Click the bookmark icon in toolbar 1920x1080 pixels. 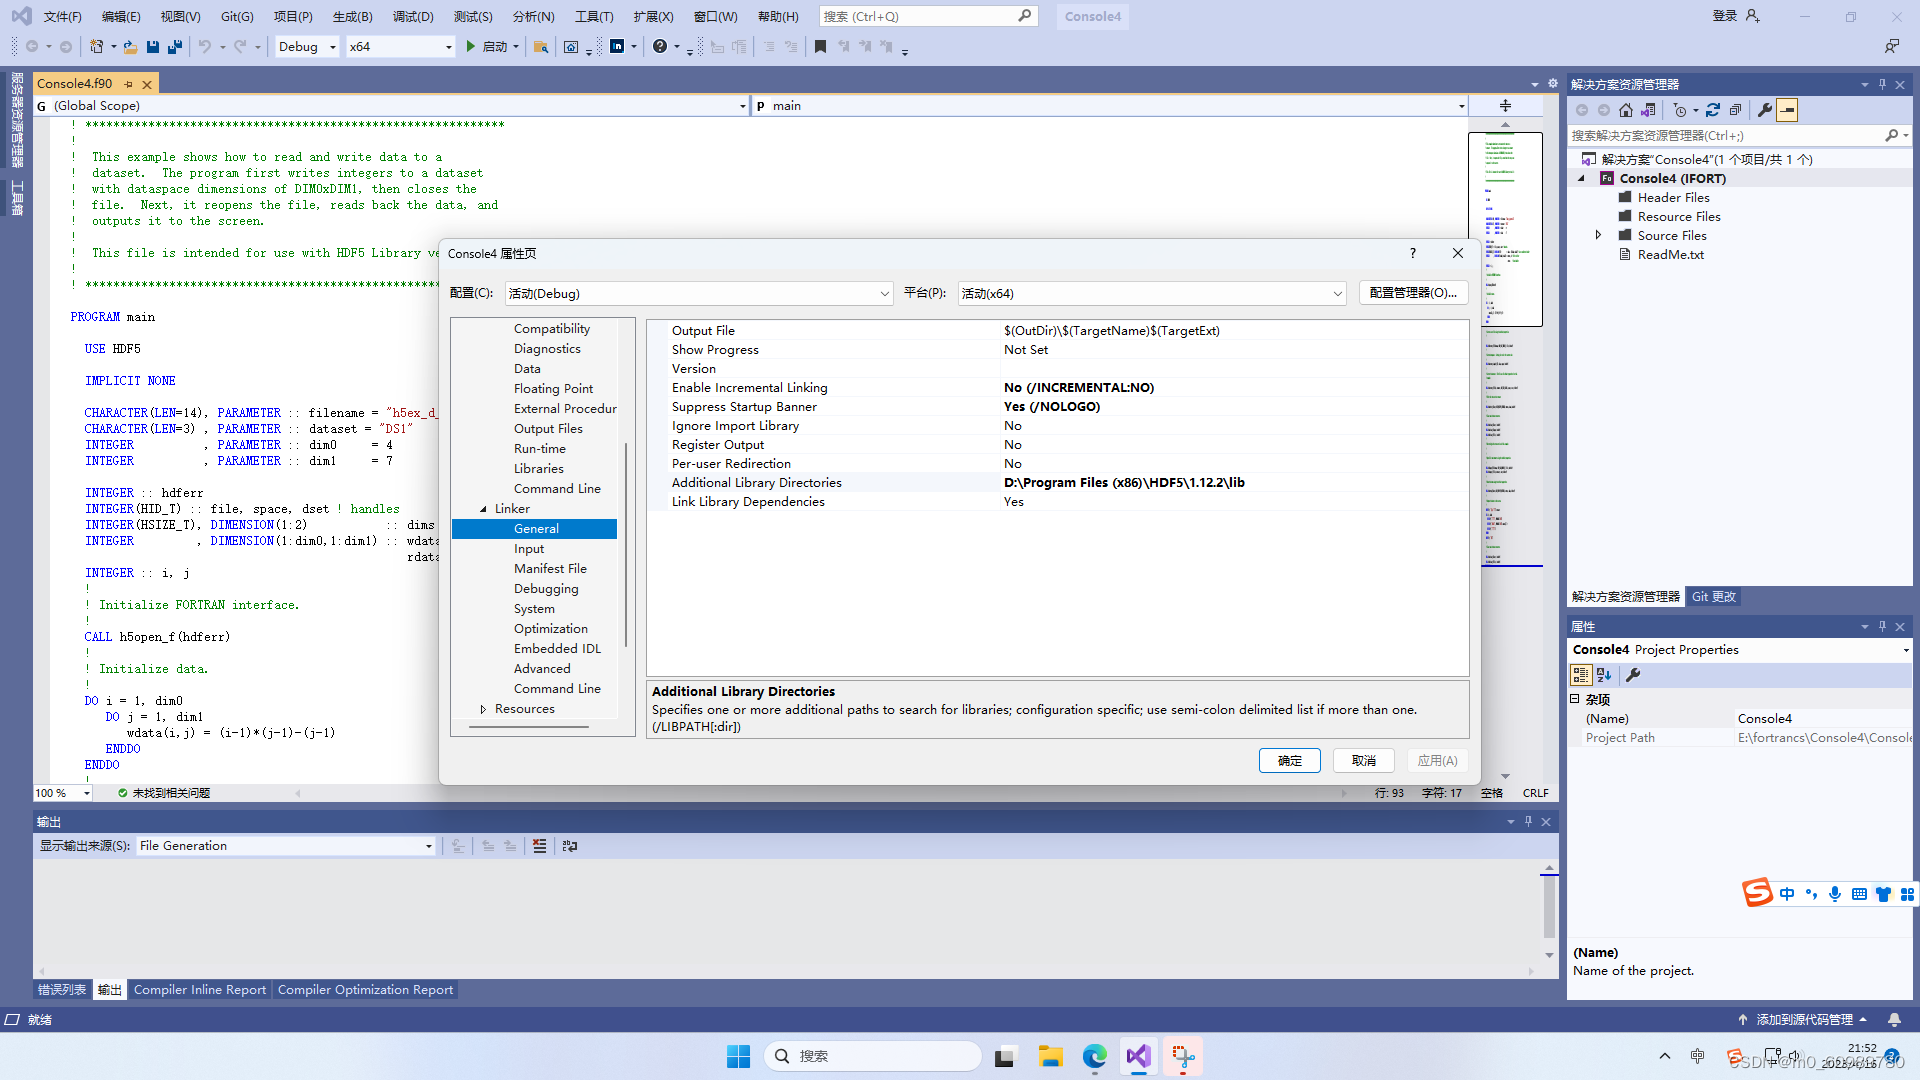coord(820,47)
